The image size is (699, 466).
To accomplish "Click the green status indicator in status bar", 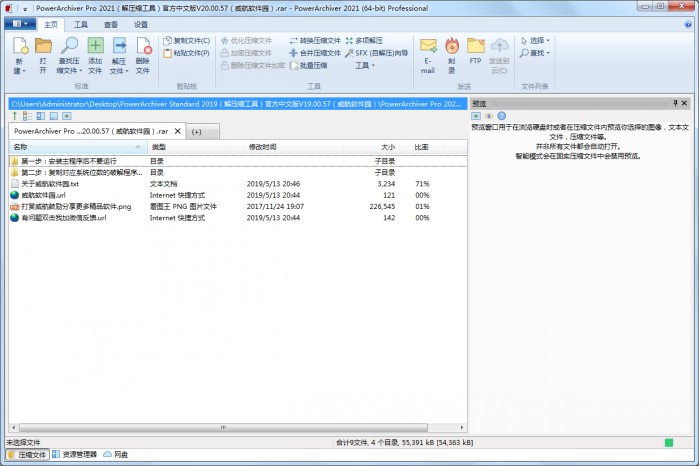I will 669,442.
